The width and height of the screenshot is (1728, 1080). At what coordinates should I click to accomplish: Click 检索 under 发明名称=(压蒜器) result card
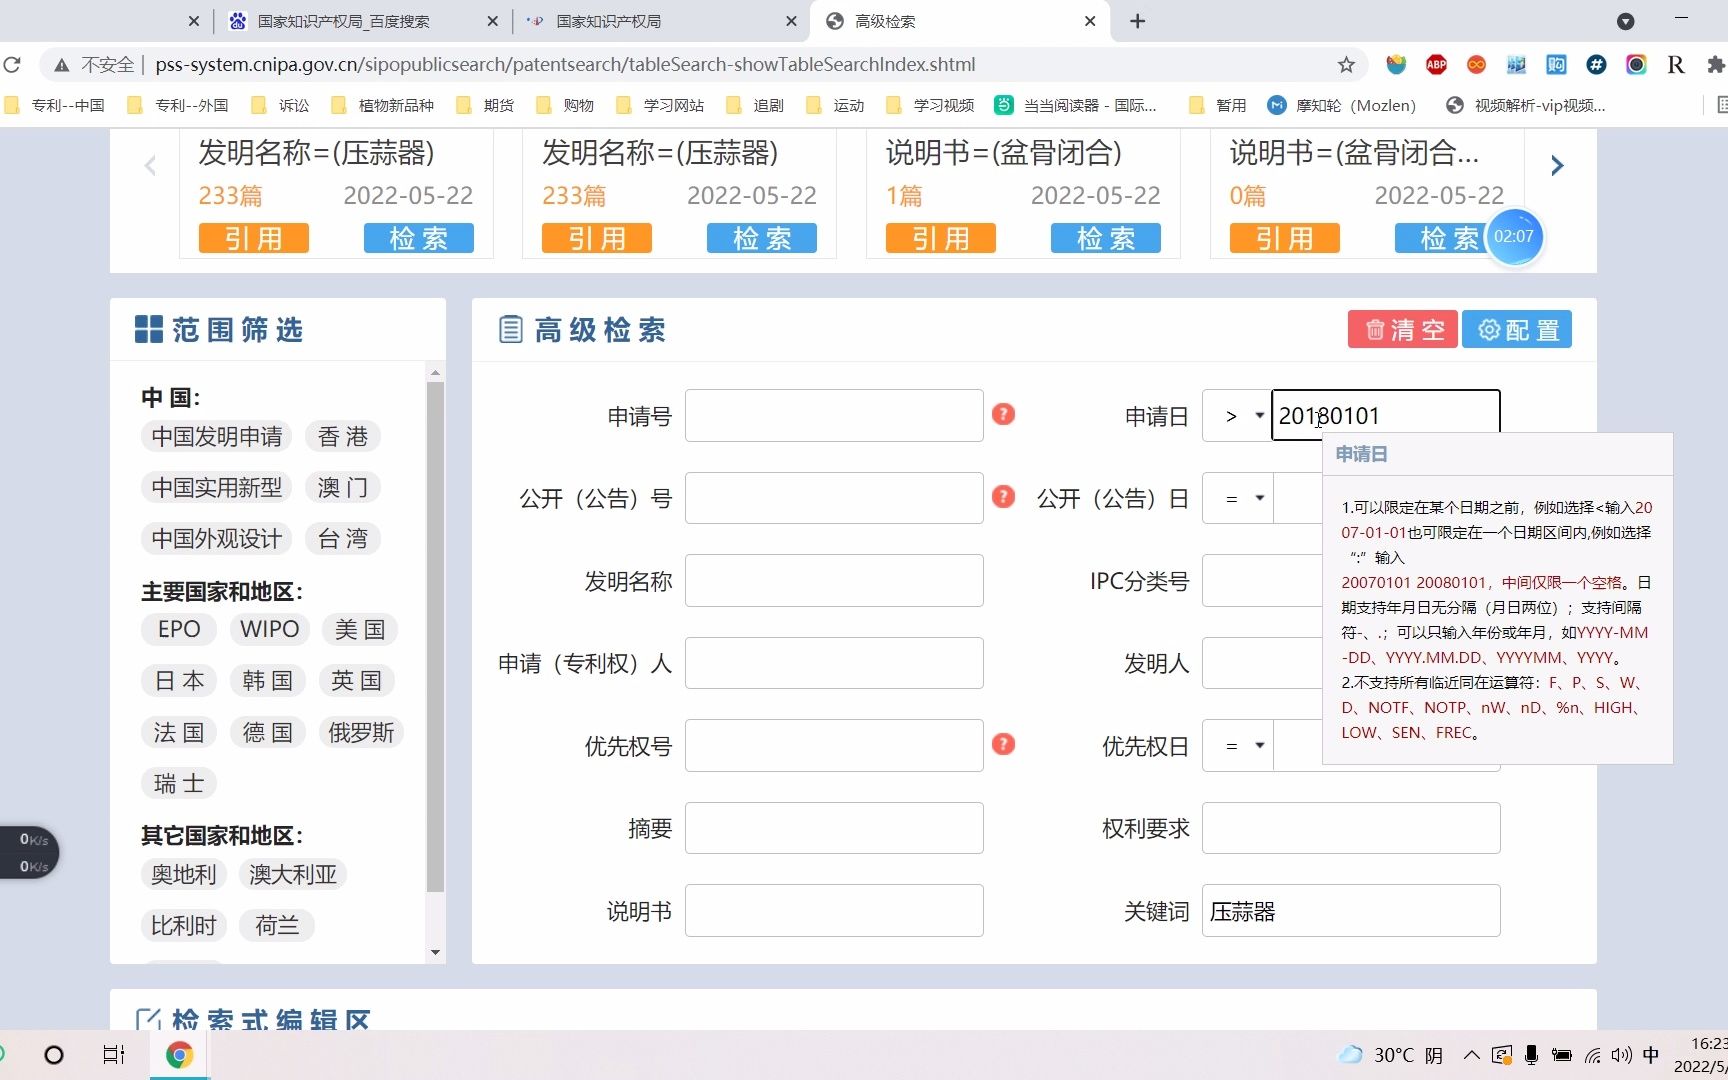coord(418,238)
